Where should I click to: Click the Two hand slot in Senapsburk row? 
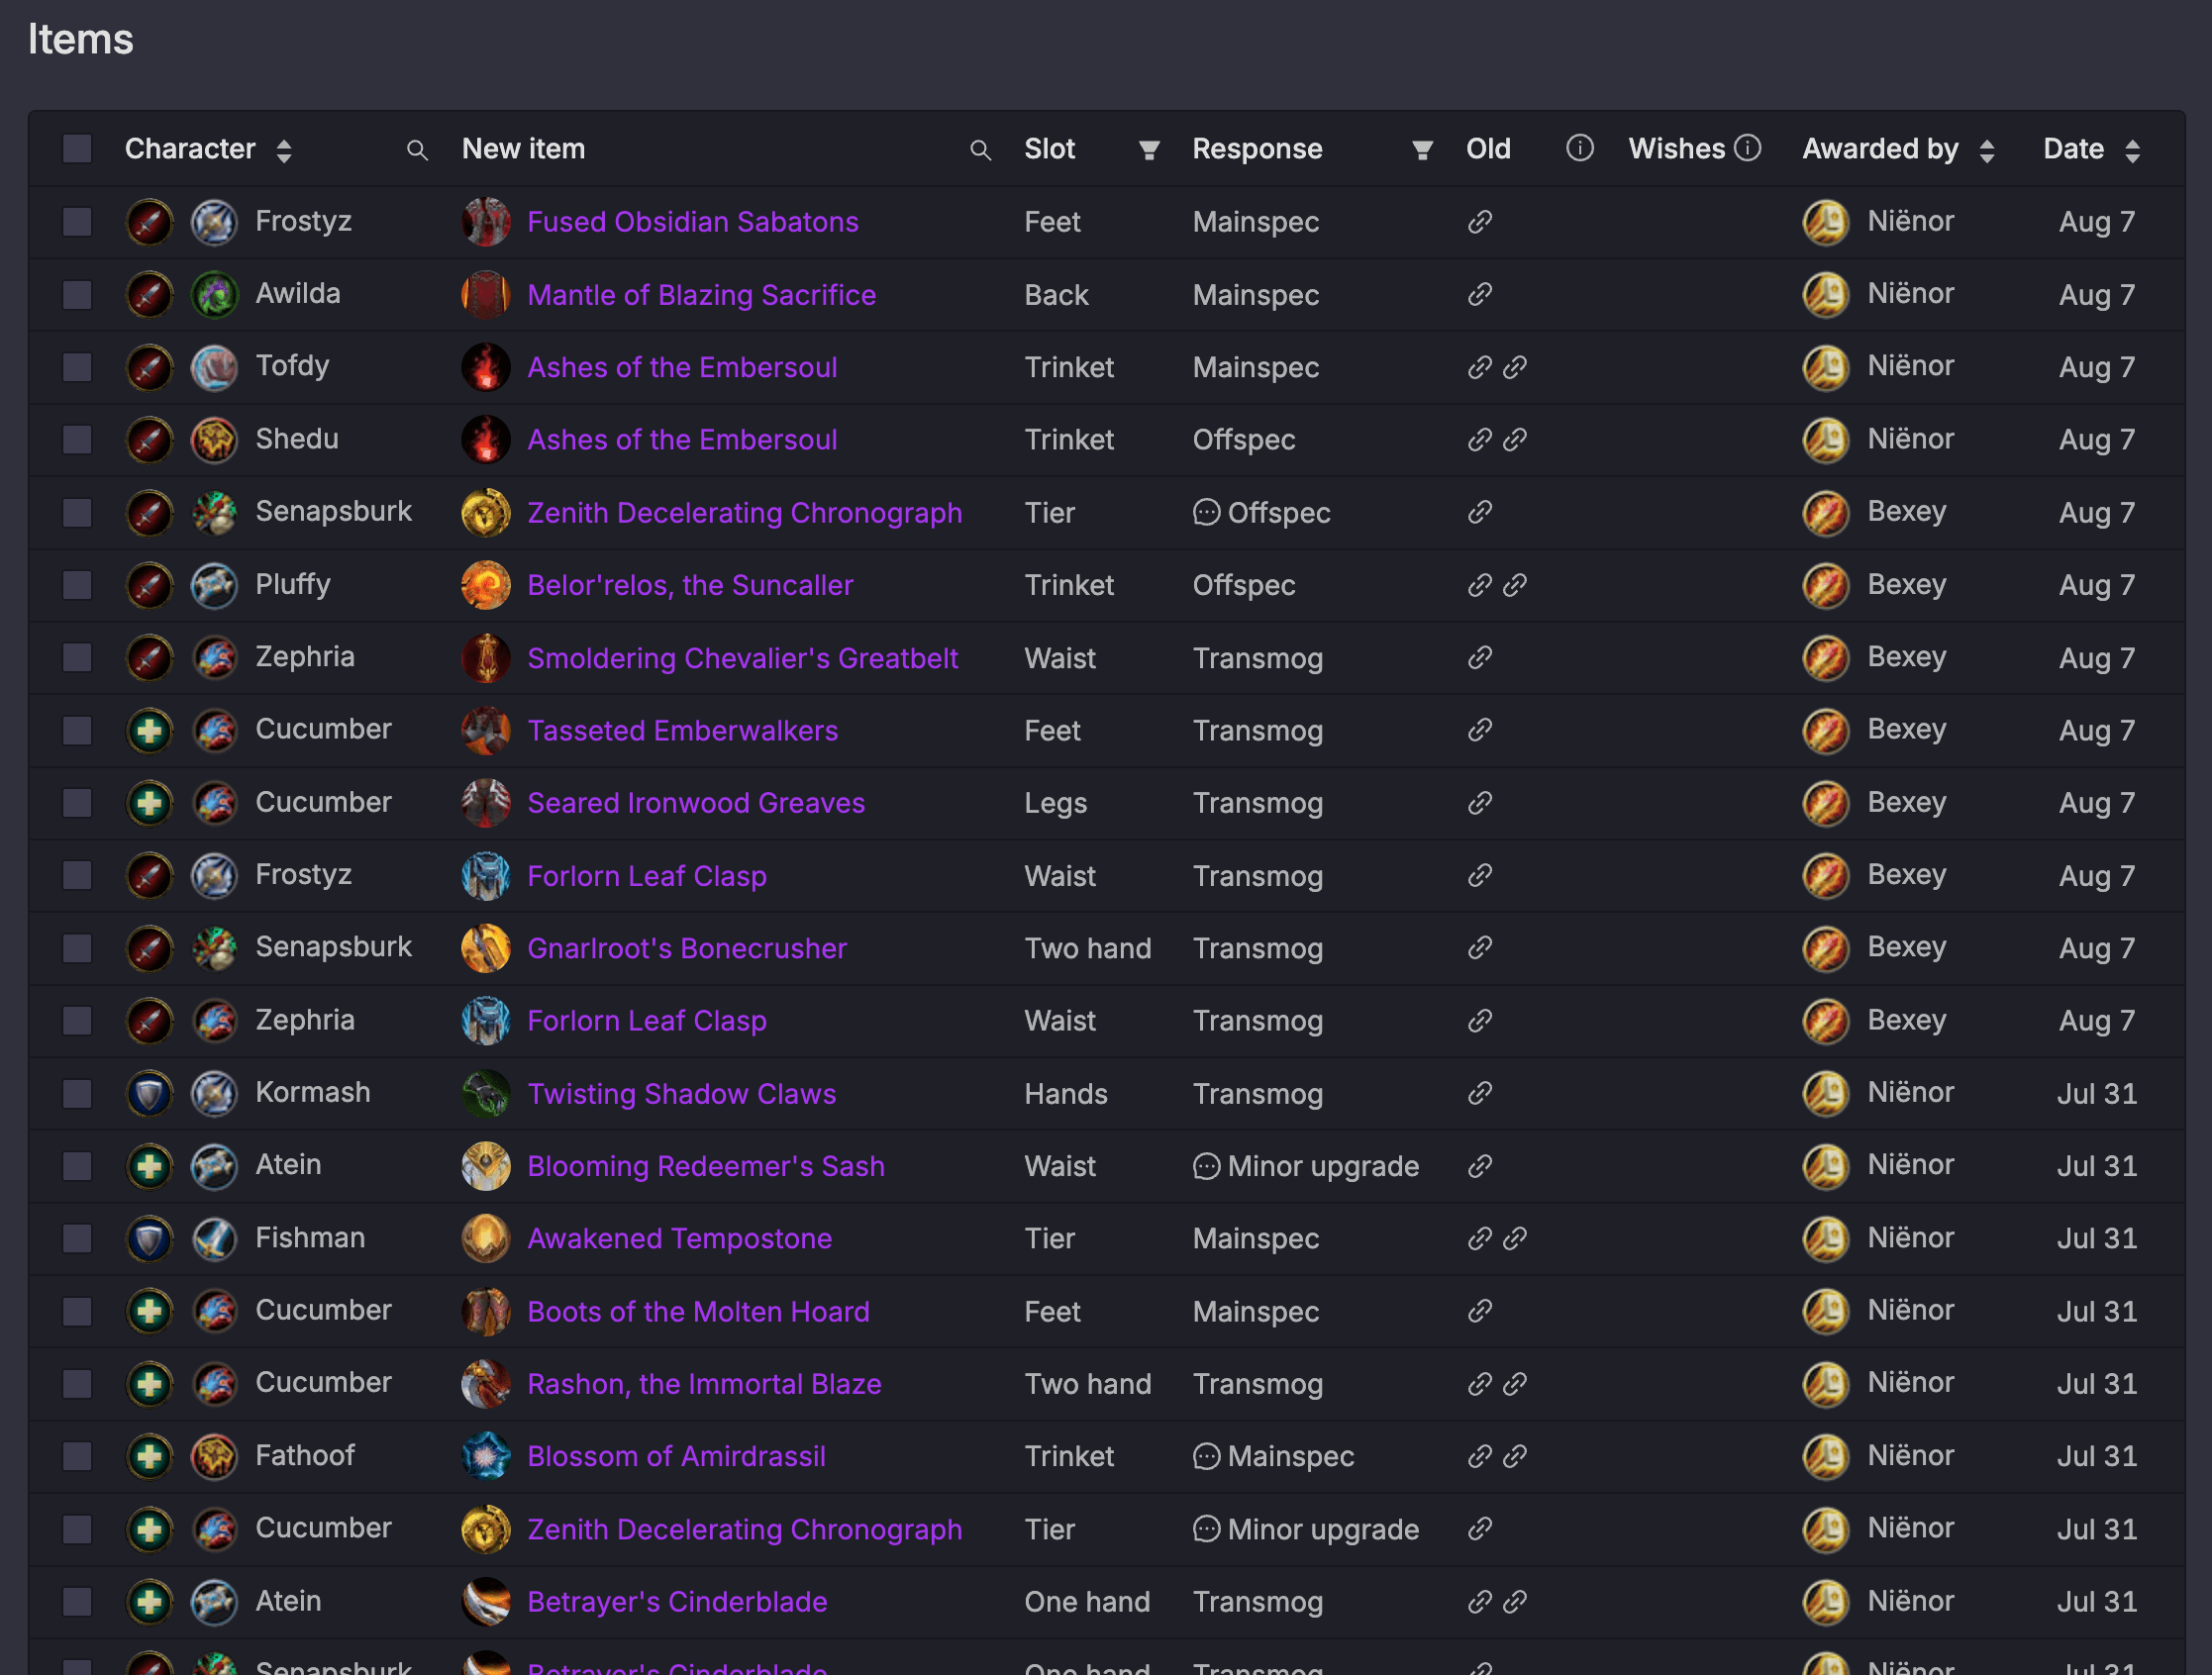(1087, 948)
